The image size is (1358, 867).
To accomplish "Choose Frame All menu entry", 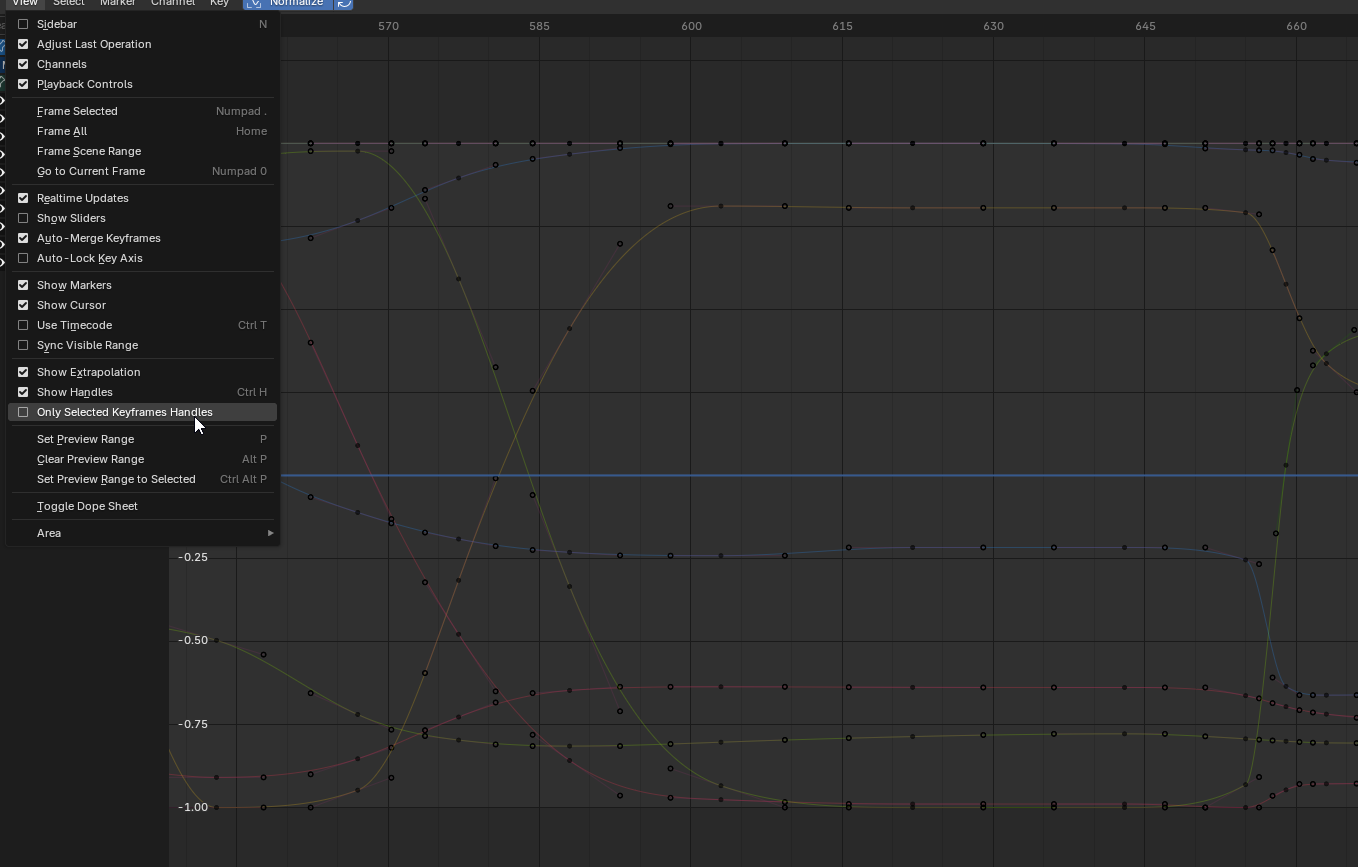I will (142, 131).
